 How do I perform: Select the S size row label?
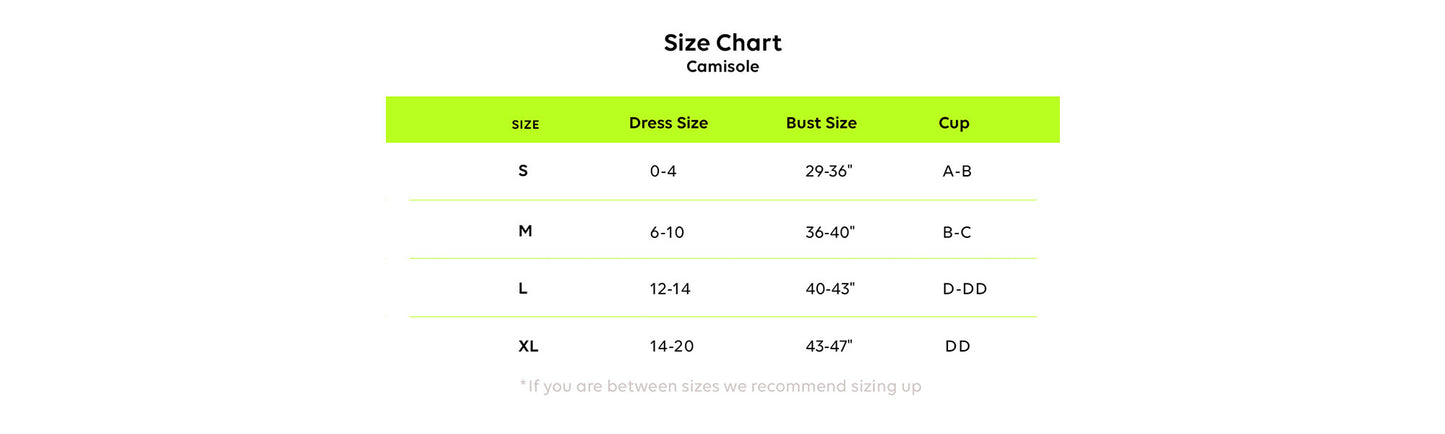pyautogui.click(x=523, y=171)
